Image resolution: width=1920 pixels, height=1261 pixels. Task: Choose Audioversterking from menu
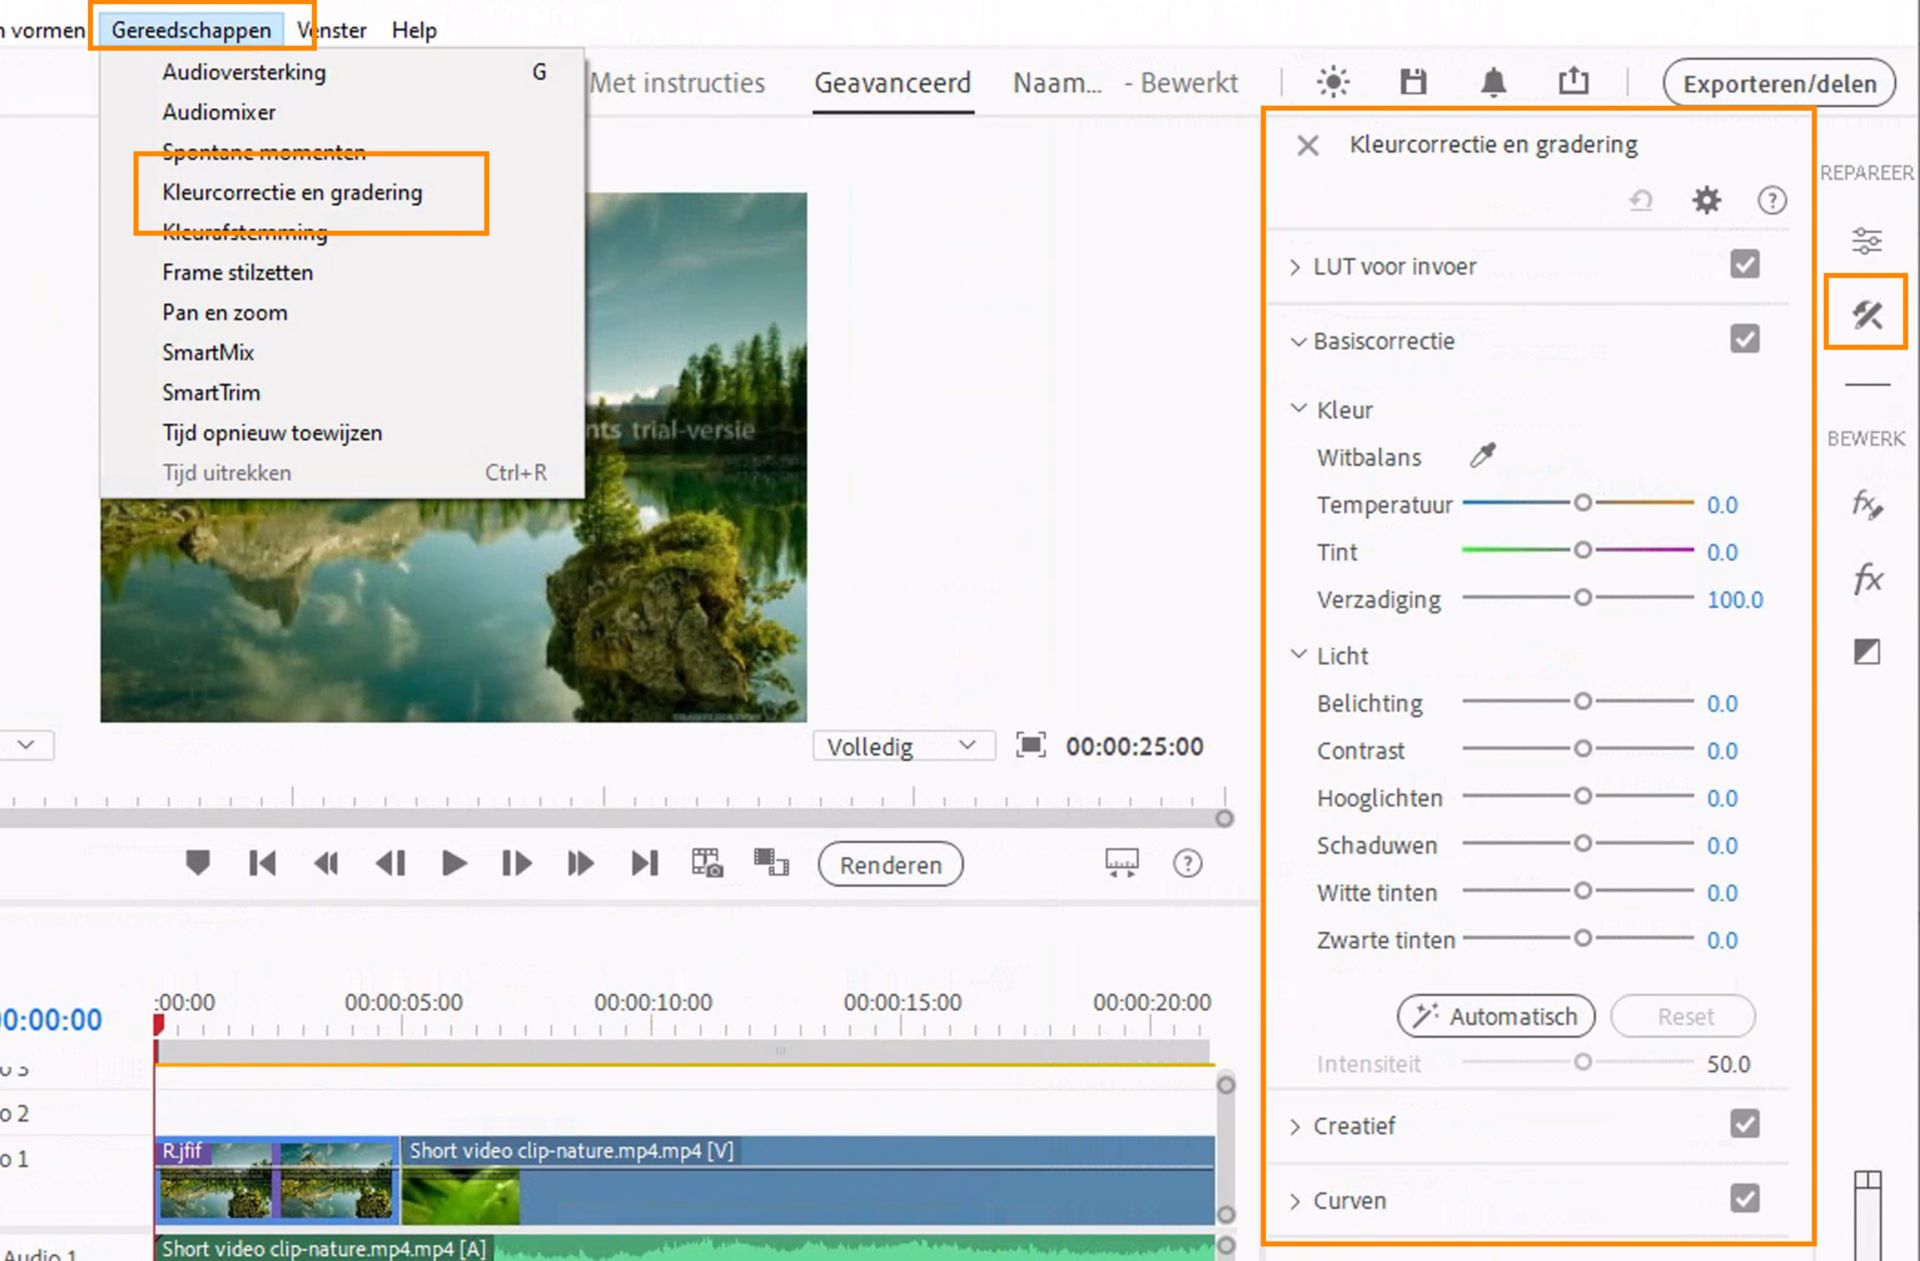(x=341, y=72)
